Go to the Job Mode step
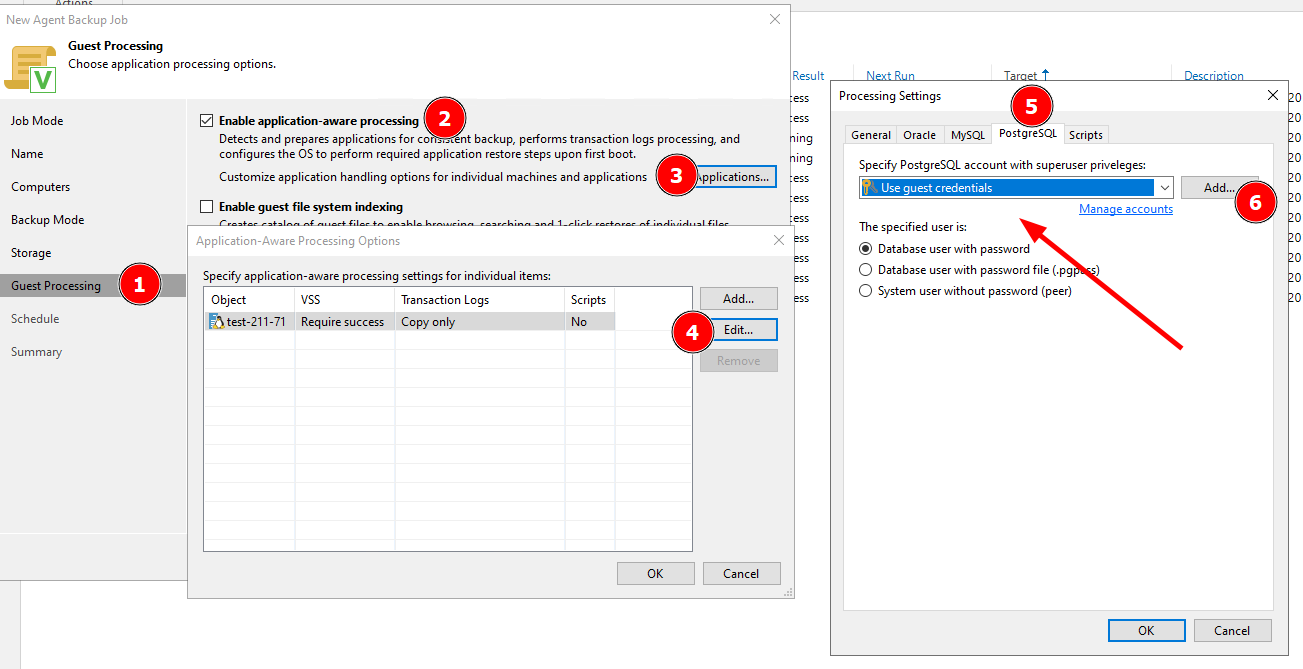1303x669 pixels. [x=37, y=121]
